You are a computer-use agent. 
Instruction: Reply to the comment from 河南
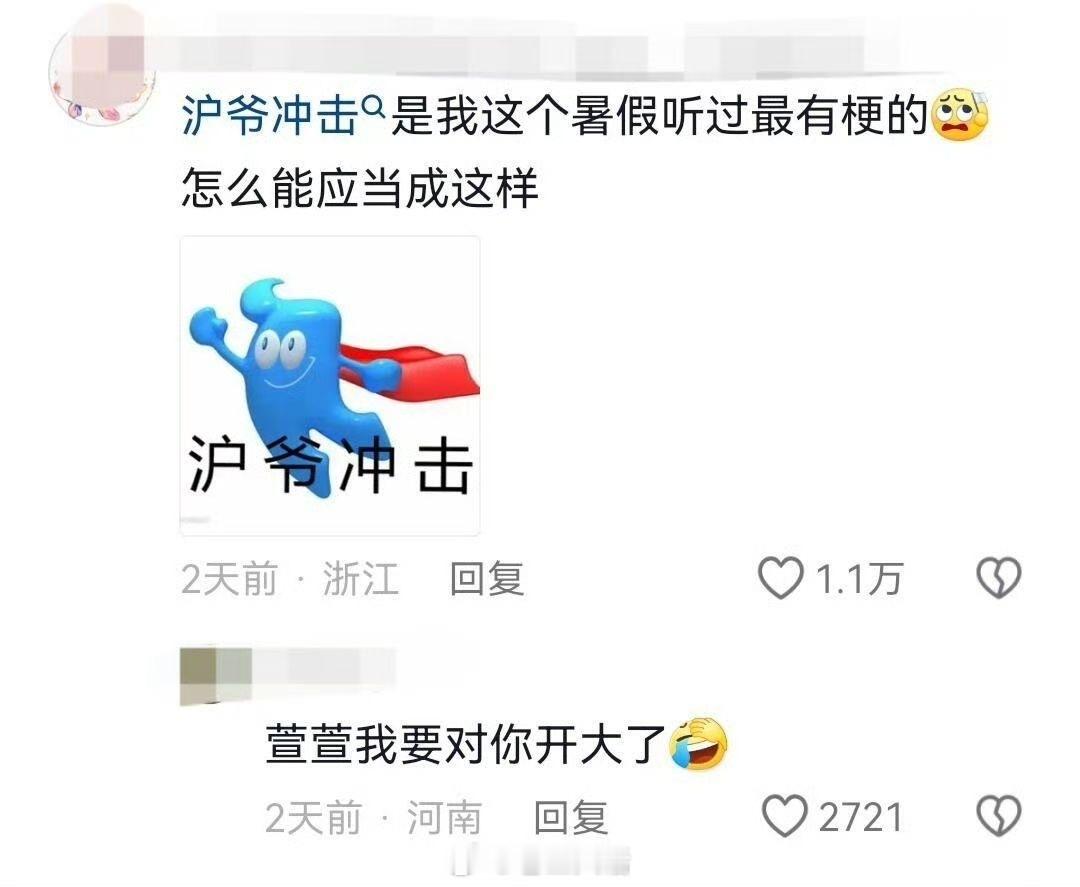tap(571, 817)
